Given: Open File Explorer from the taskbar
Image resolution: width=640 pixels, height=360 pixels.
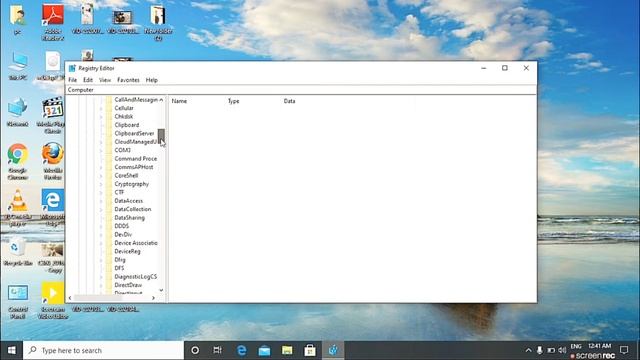Looking at the screenshot, I should coord(287,350).
